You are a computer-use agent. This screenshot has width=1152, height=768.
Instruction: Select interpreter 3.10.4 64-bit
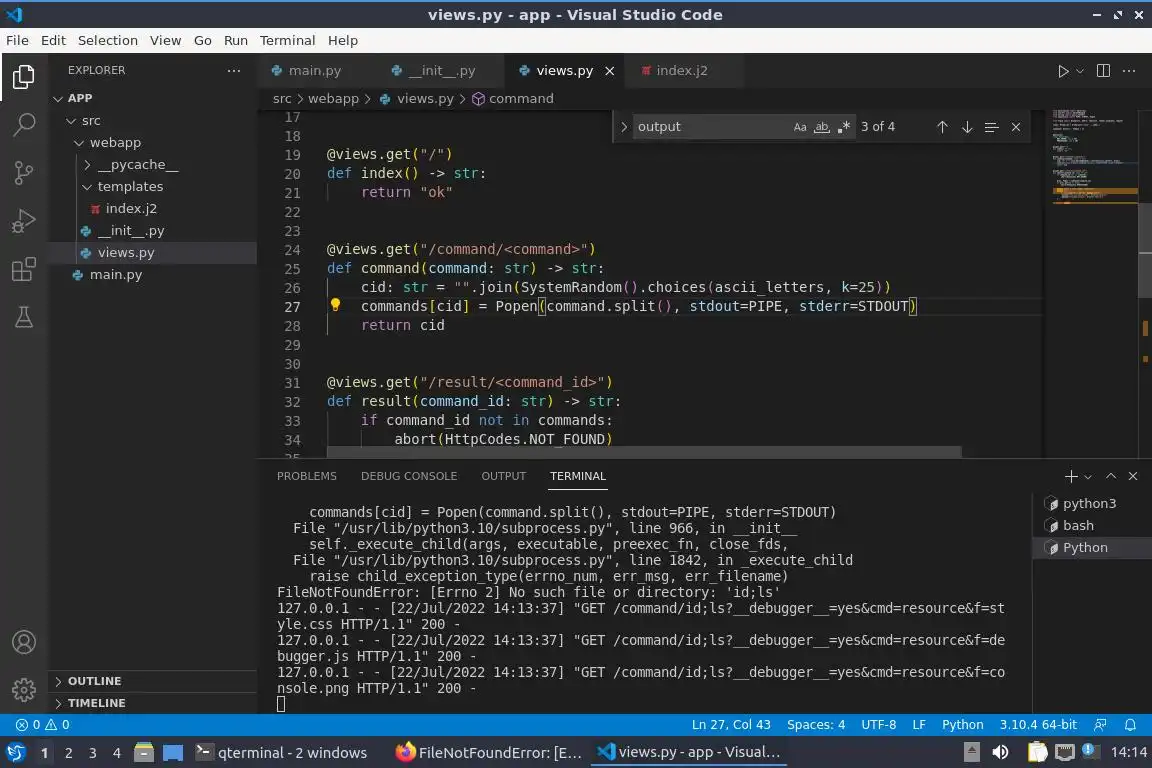coord(1037,725)
